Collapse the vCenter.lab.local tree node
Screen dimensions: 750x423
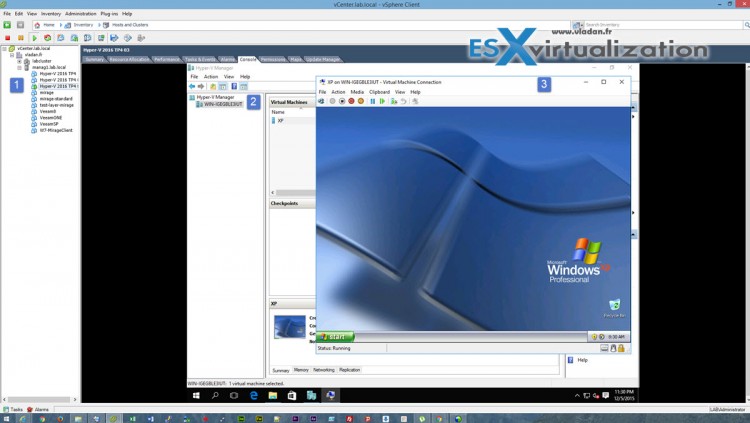pyautogui.click(x=4, y=49)
